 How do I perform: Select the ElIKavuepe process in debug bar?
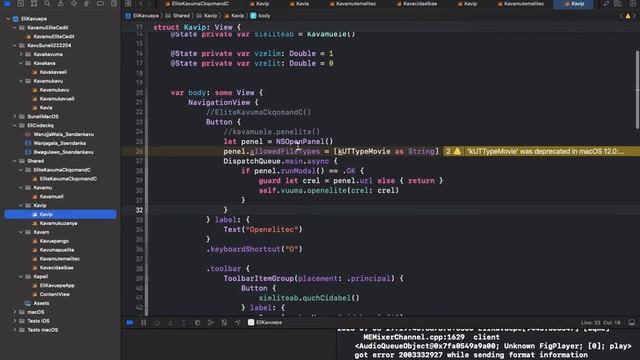[265, 322]
